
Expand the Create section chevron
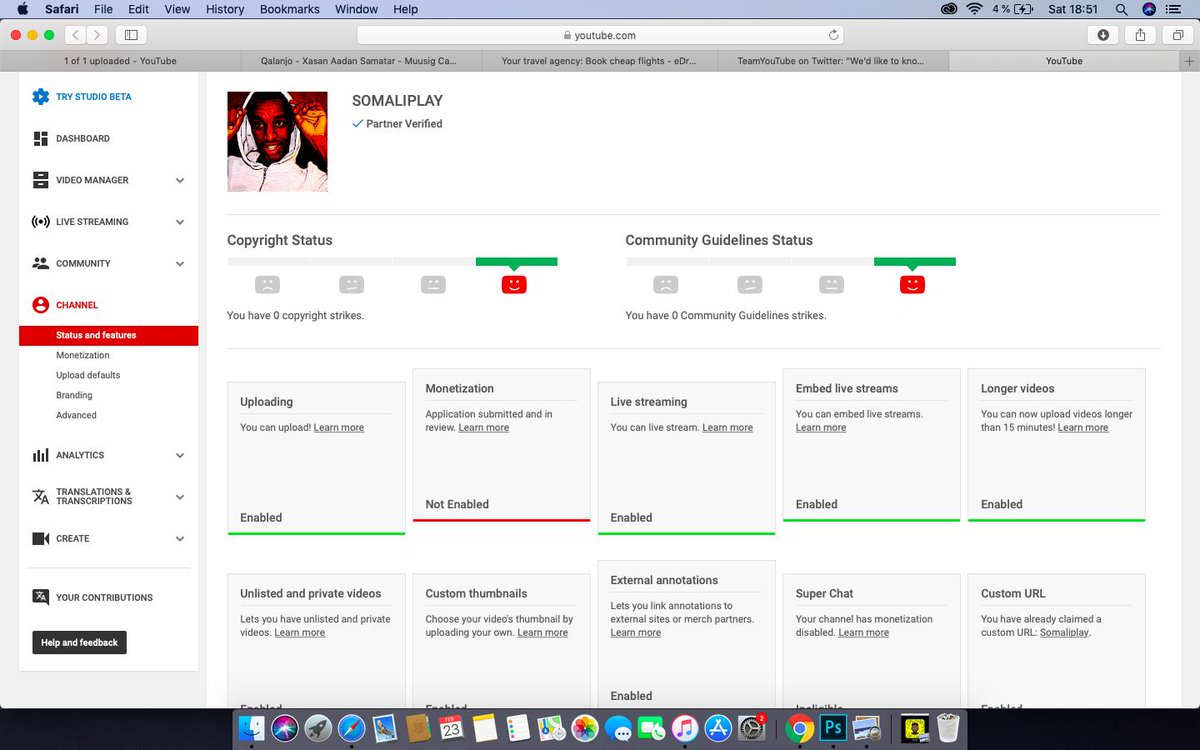(x=180, y=538)
